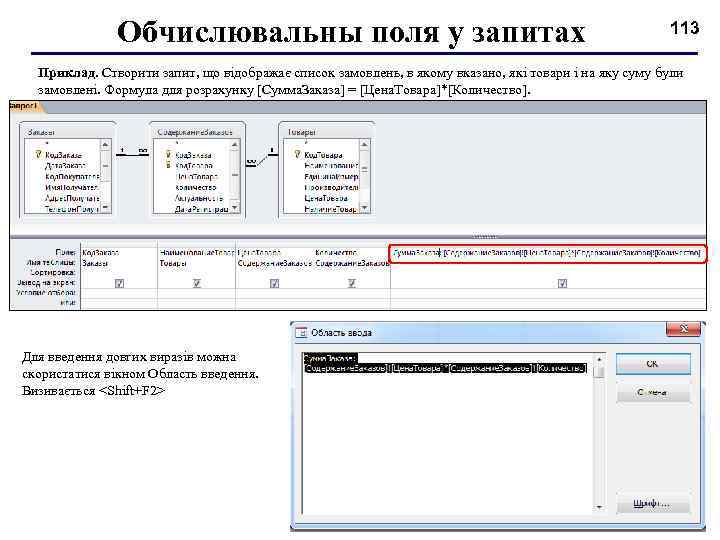Select the КодЗаказа key field in the СодержаниеЗаказов table
The width and height of the screenshot is (720, 540).
(193, 155)
